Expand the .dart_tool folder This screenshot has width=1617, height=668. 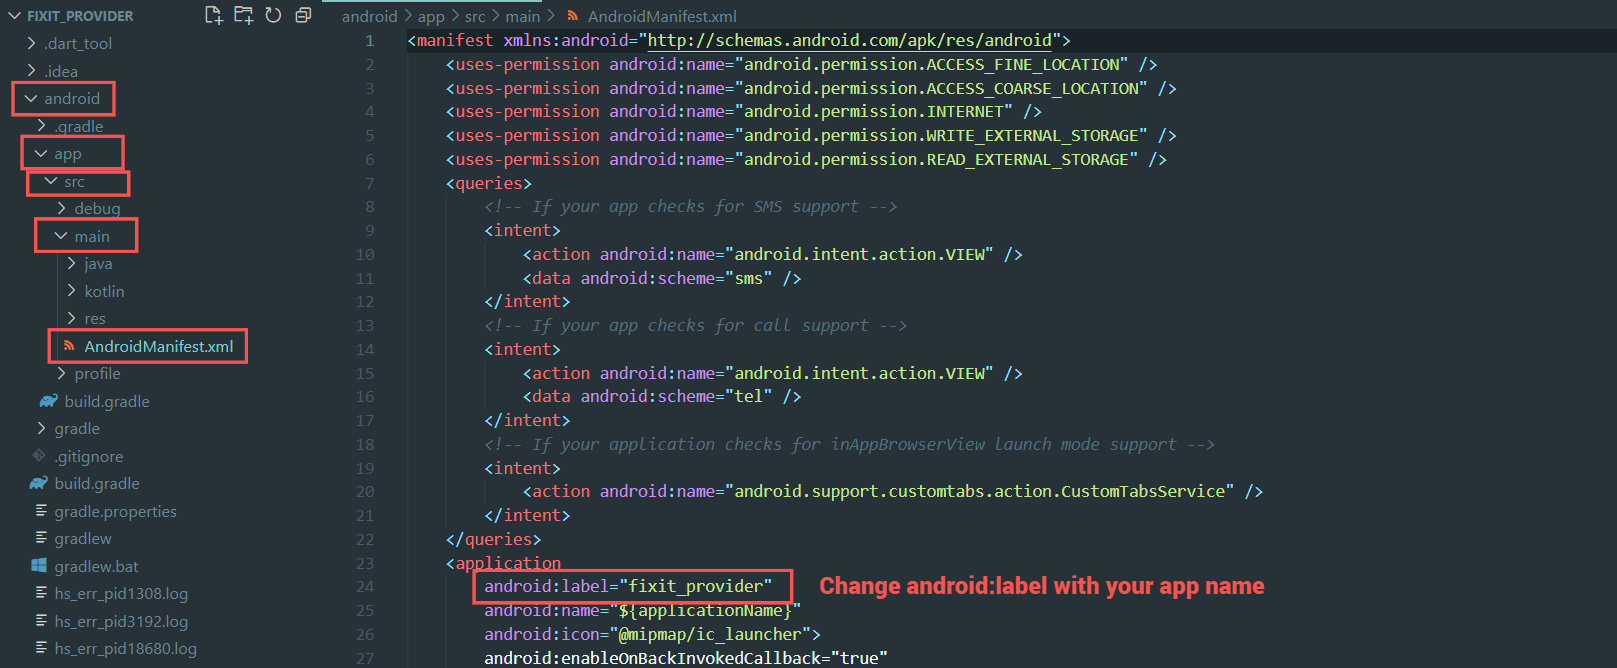[x=31, y=43]
